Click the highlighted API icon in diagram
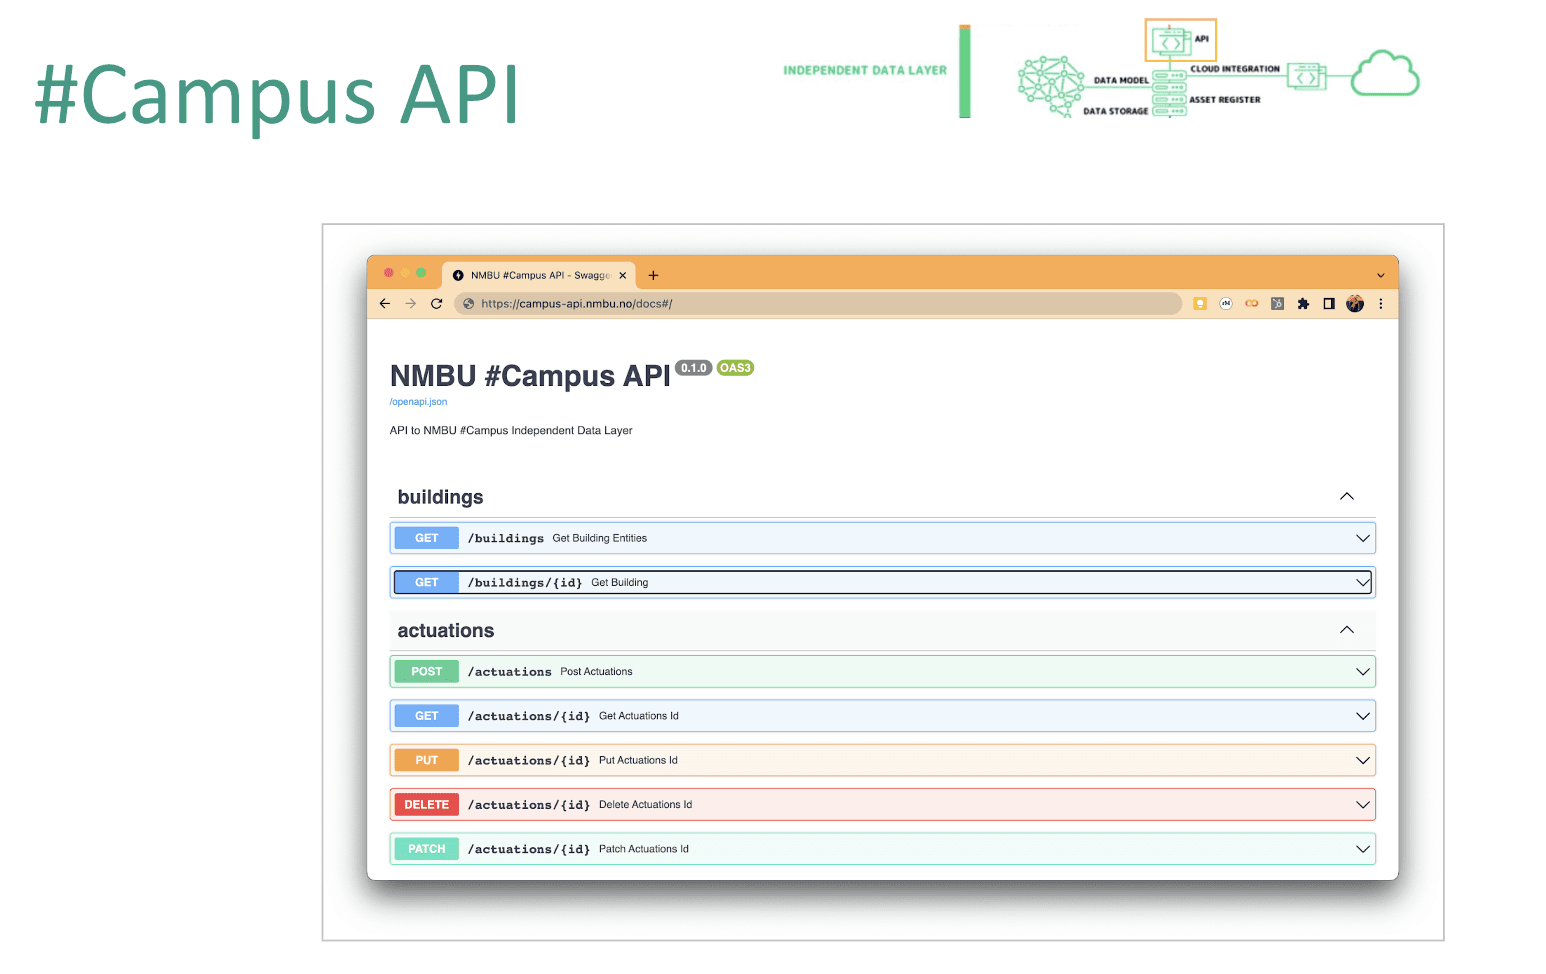1546x974 pixels. coord(1180,41)
